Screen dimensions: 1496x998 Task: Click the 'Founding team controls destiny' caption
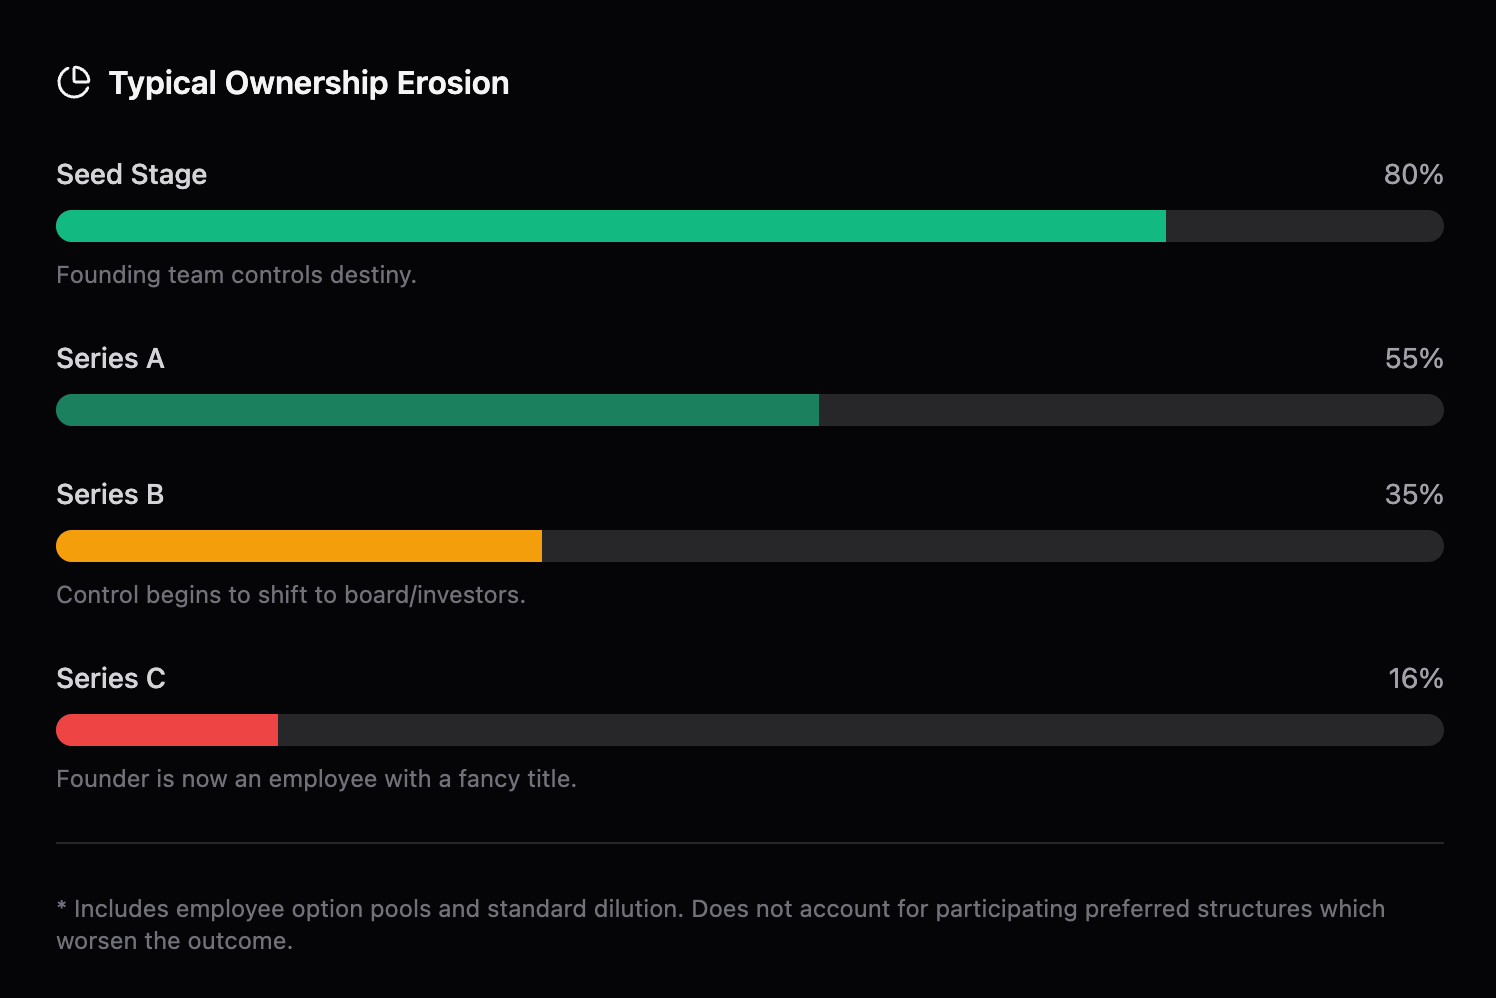point(236,275)
